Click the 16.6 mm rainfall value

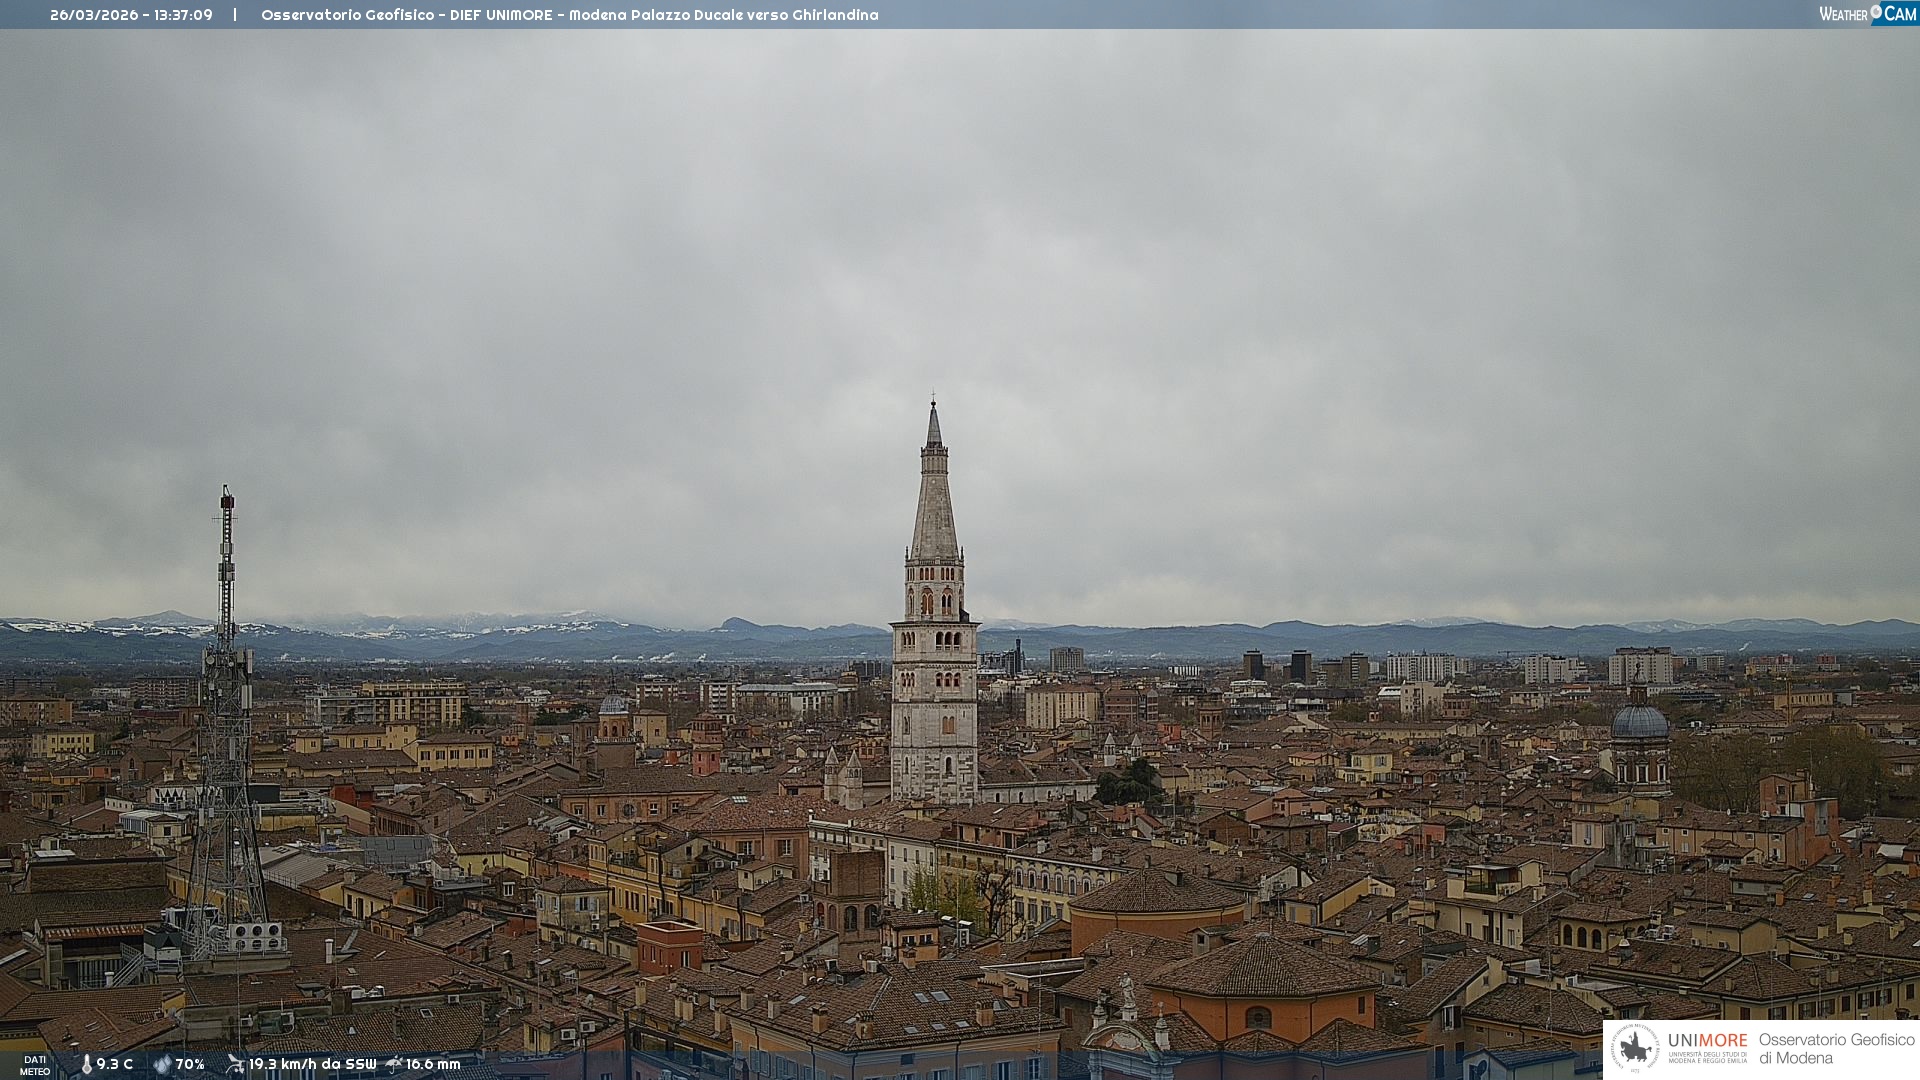(433, 1064)
